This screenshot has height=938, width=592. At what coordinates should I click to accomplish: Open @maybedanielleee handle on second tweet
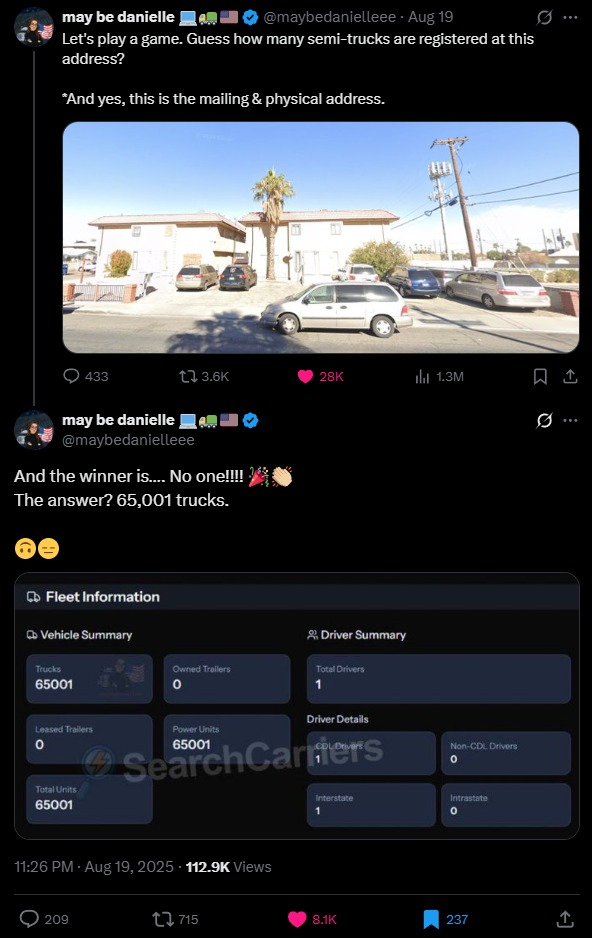[128, 440]
